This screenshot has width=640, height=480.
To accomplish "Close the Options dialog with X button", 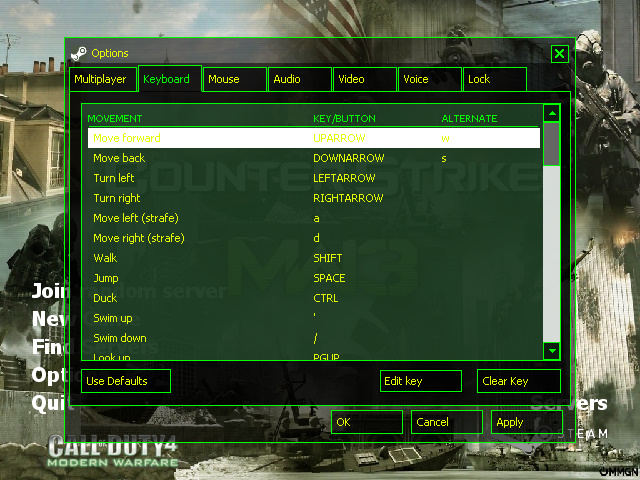I will click(560, 54).
